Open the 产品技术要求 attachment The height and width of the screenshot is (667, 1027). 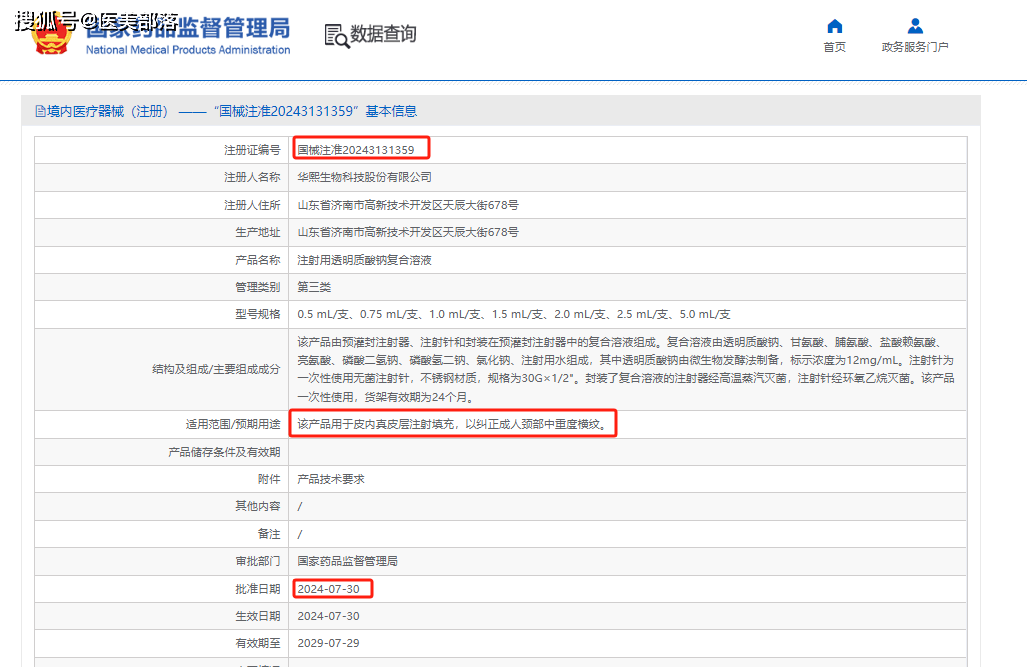(331, 479)
